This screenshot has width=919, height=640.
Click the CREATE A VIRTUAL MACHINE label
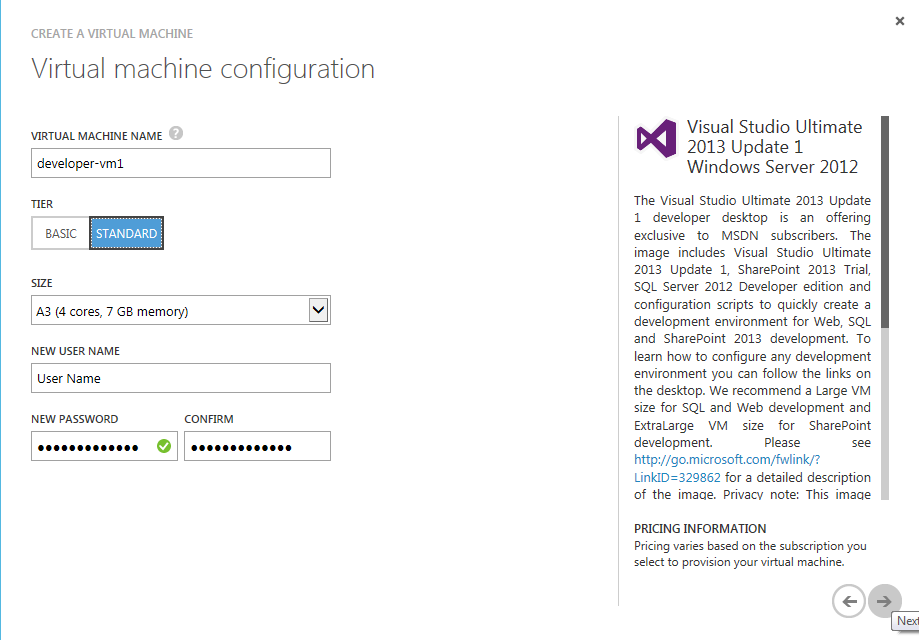coord(112,34)
